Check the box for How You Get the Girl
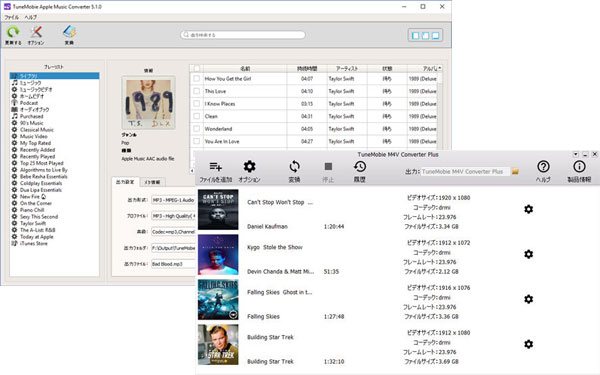This screenshot has height=375, width=600. (197, 78)
